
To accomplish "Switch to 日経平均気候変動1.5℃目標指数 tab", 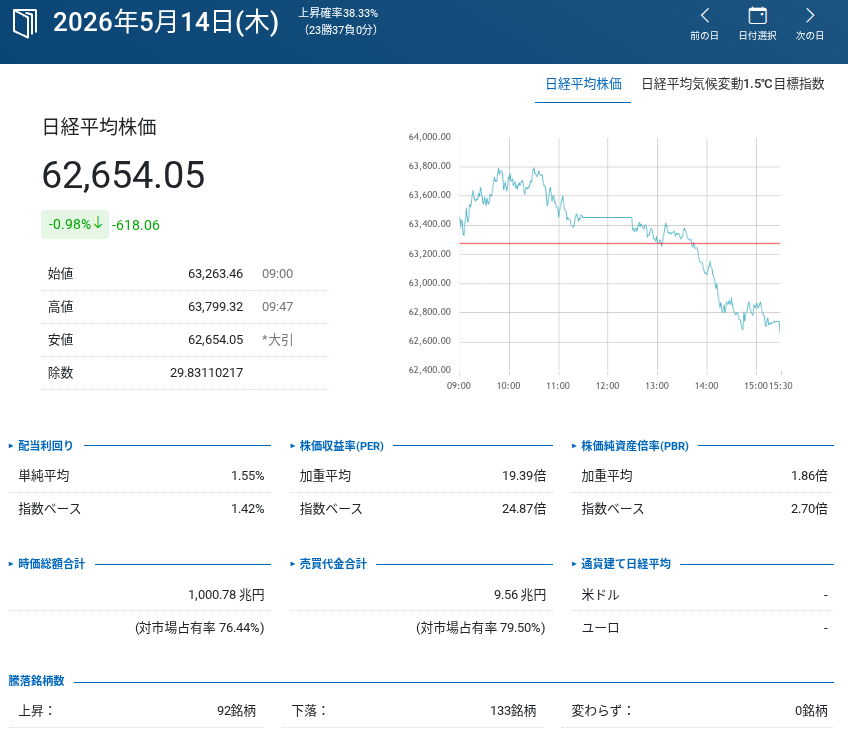I will click(733, 84).
